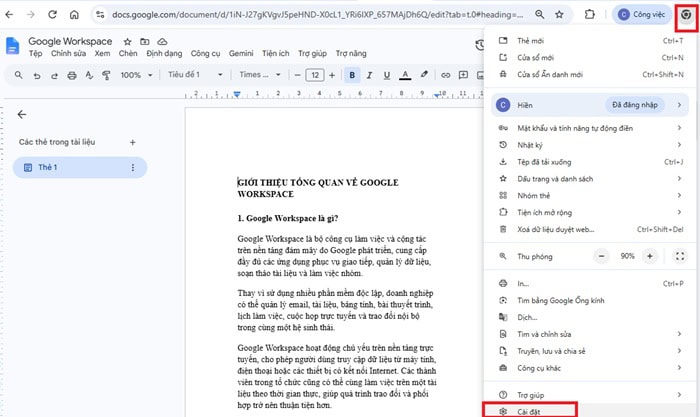This screenshot has width=700, height=417.
Task: Open the Công cụ menu
Action: click(x=205, y=54)
